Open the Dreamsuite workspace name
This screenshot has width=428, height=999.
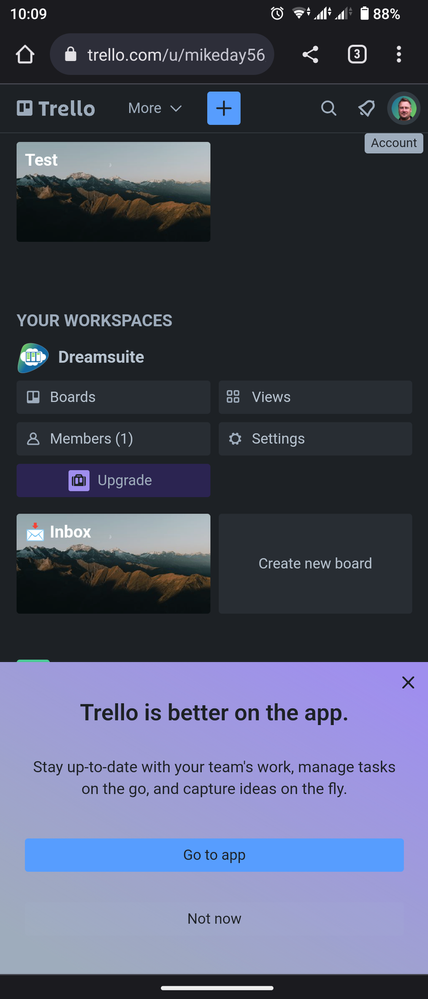[x=101, y=357]
